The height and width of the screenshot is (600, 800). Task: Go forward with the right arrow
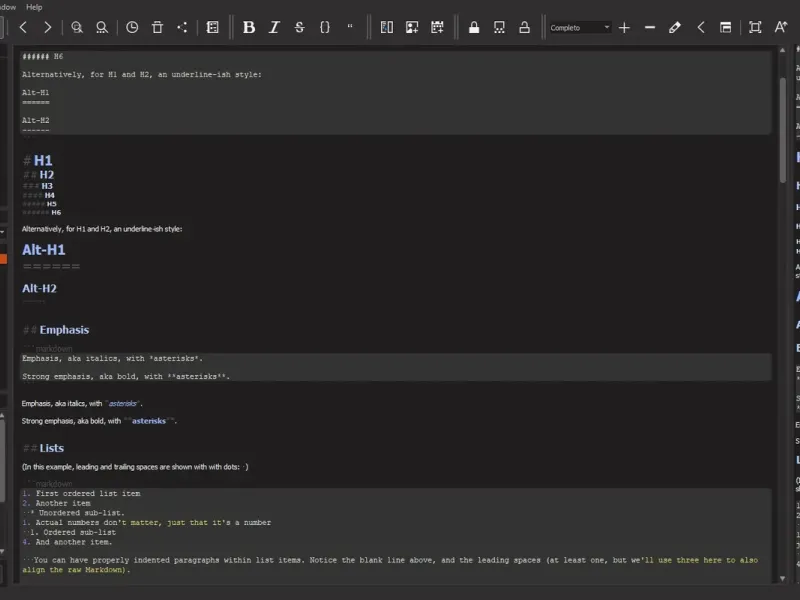pyautogui.click(x=47, y=27)
